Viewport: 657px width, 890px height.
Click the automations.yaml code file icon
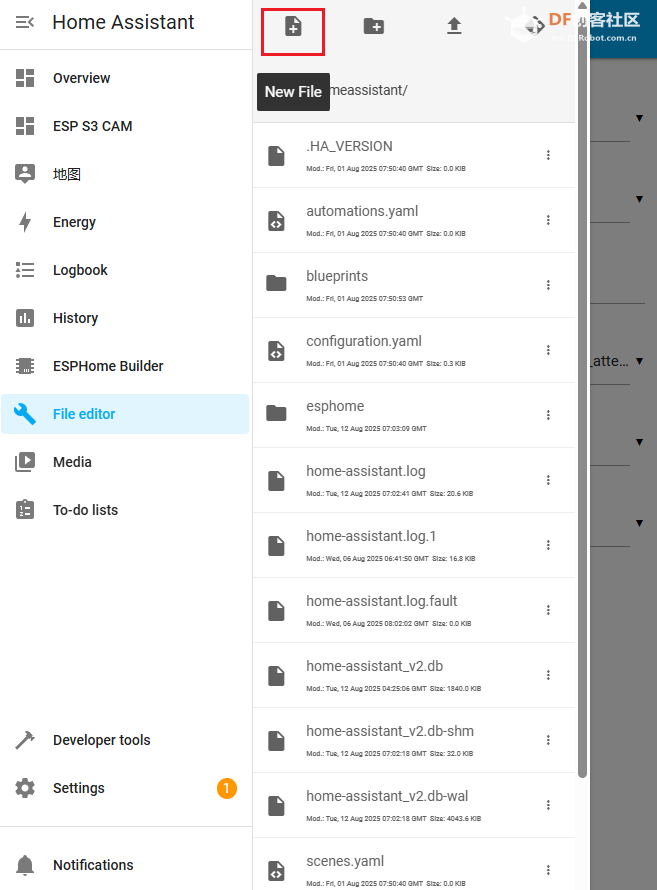click(x=276, y=221)
